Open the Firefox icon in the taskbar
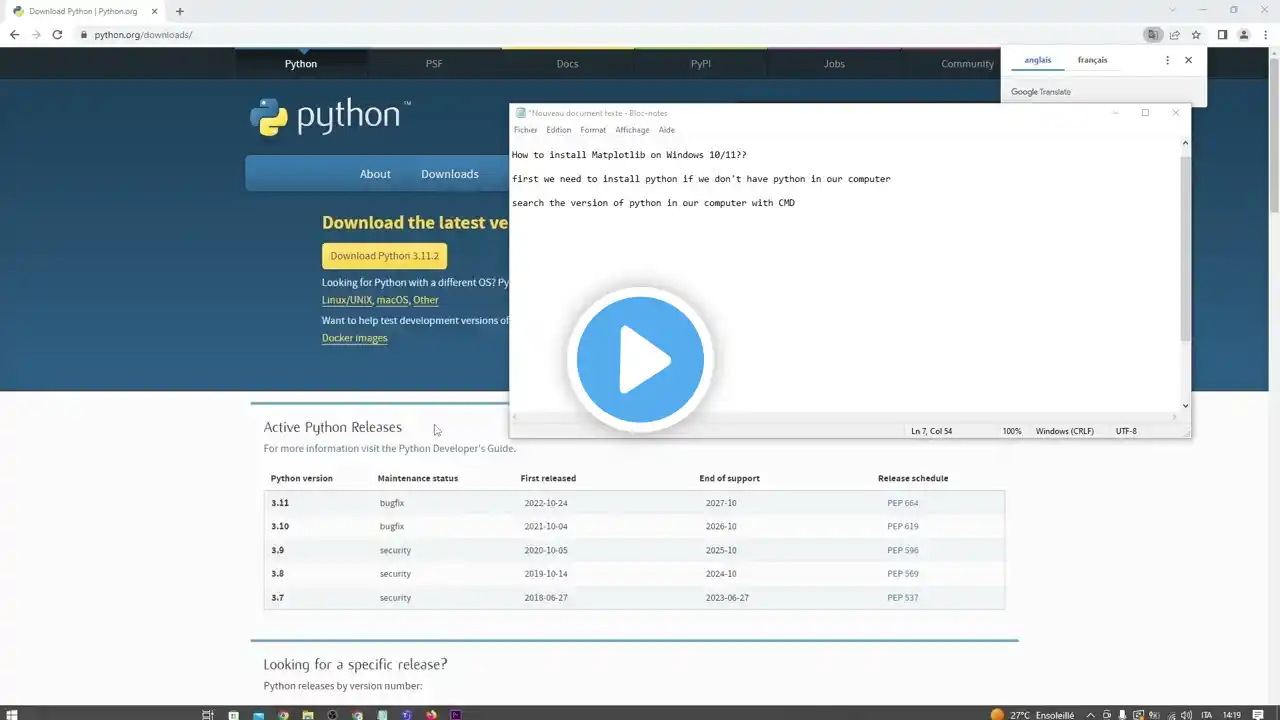 431,715
